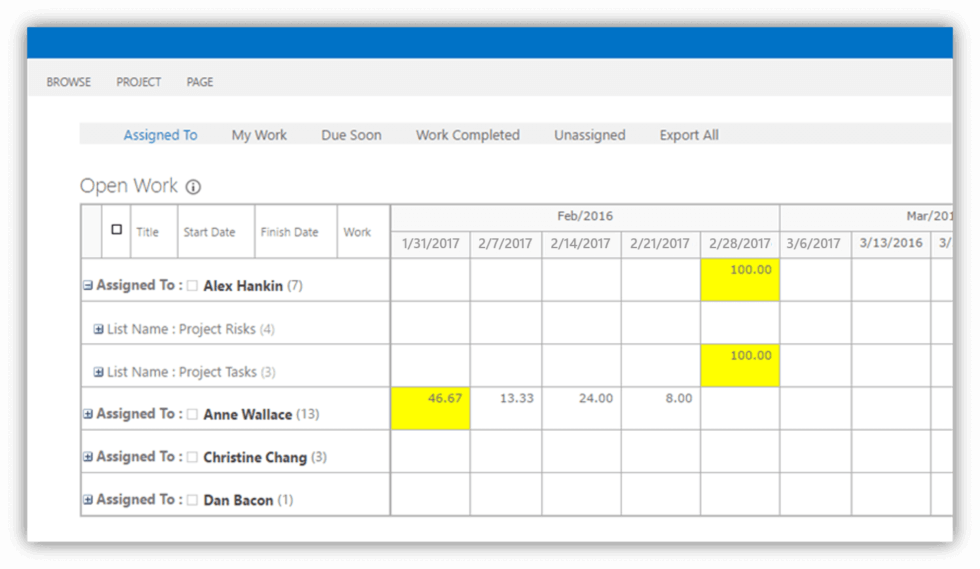Viewport: 980px width, 569px height.
Task: Click yellow 46.67 cell for Anne Wallace
Action: point(430,409)
